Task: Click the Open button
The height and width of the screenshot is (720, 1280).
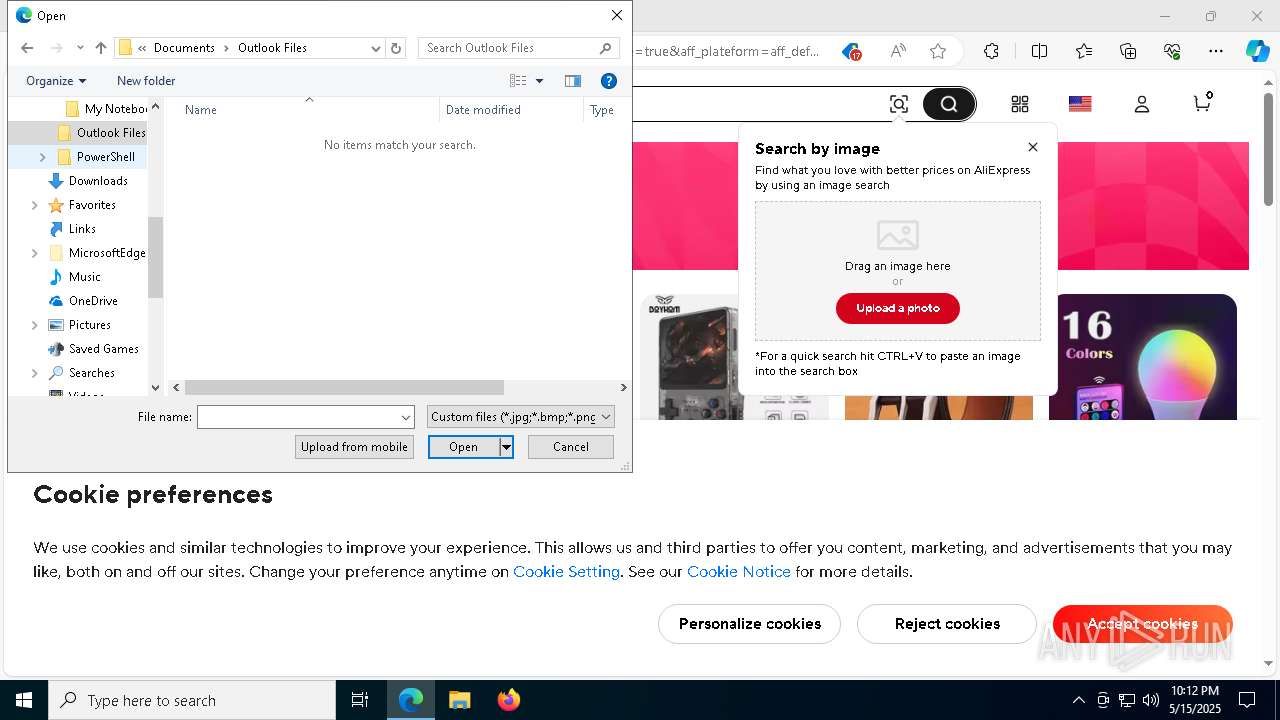Action: click(x=464, y=447)
